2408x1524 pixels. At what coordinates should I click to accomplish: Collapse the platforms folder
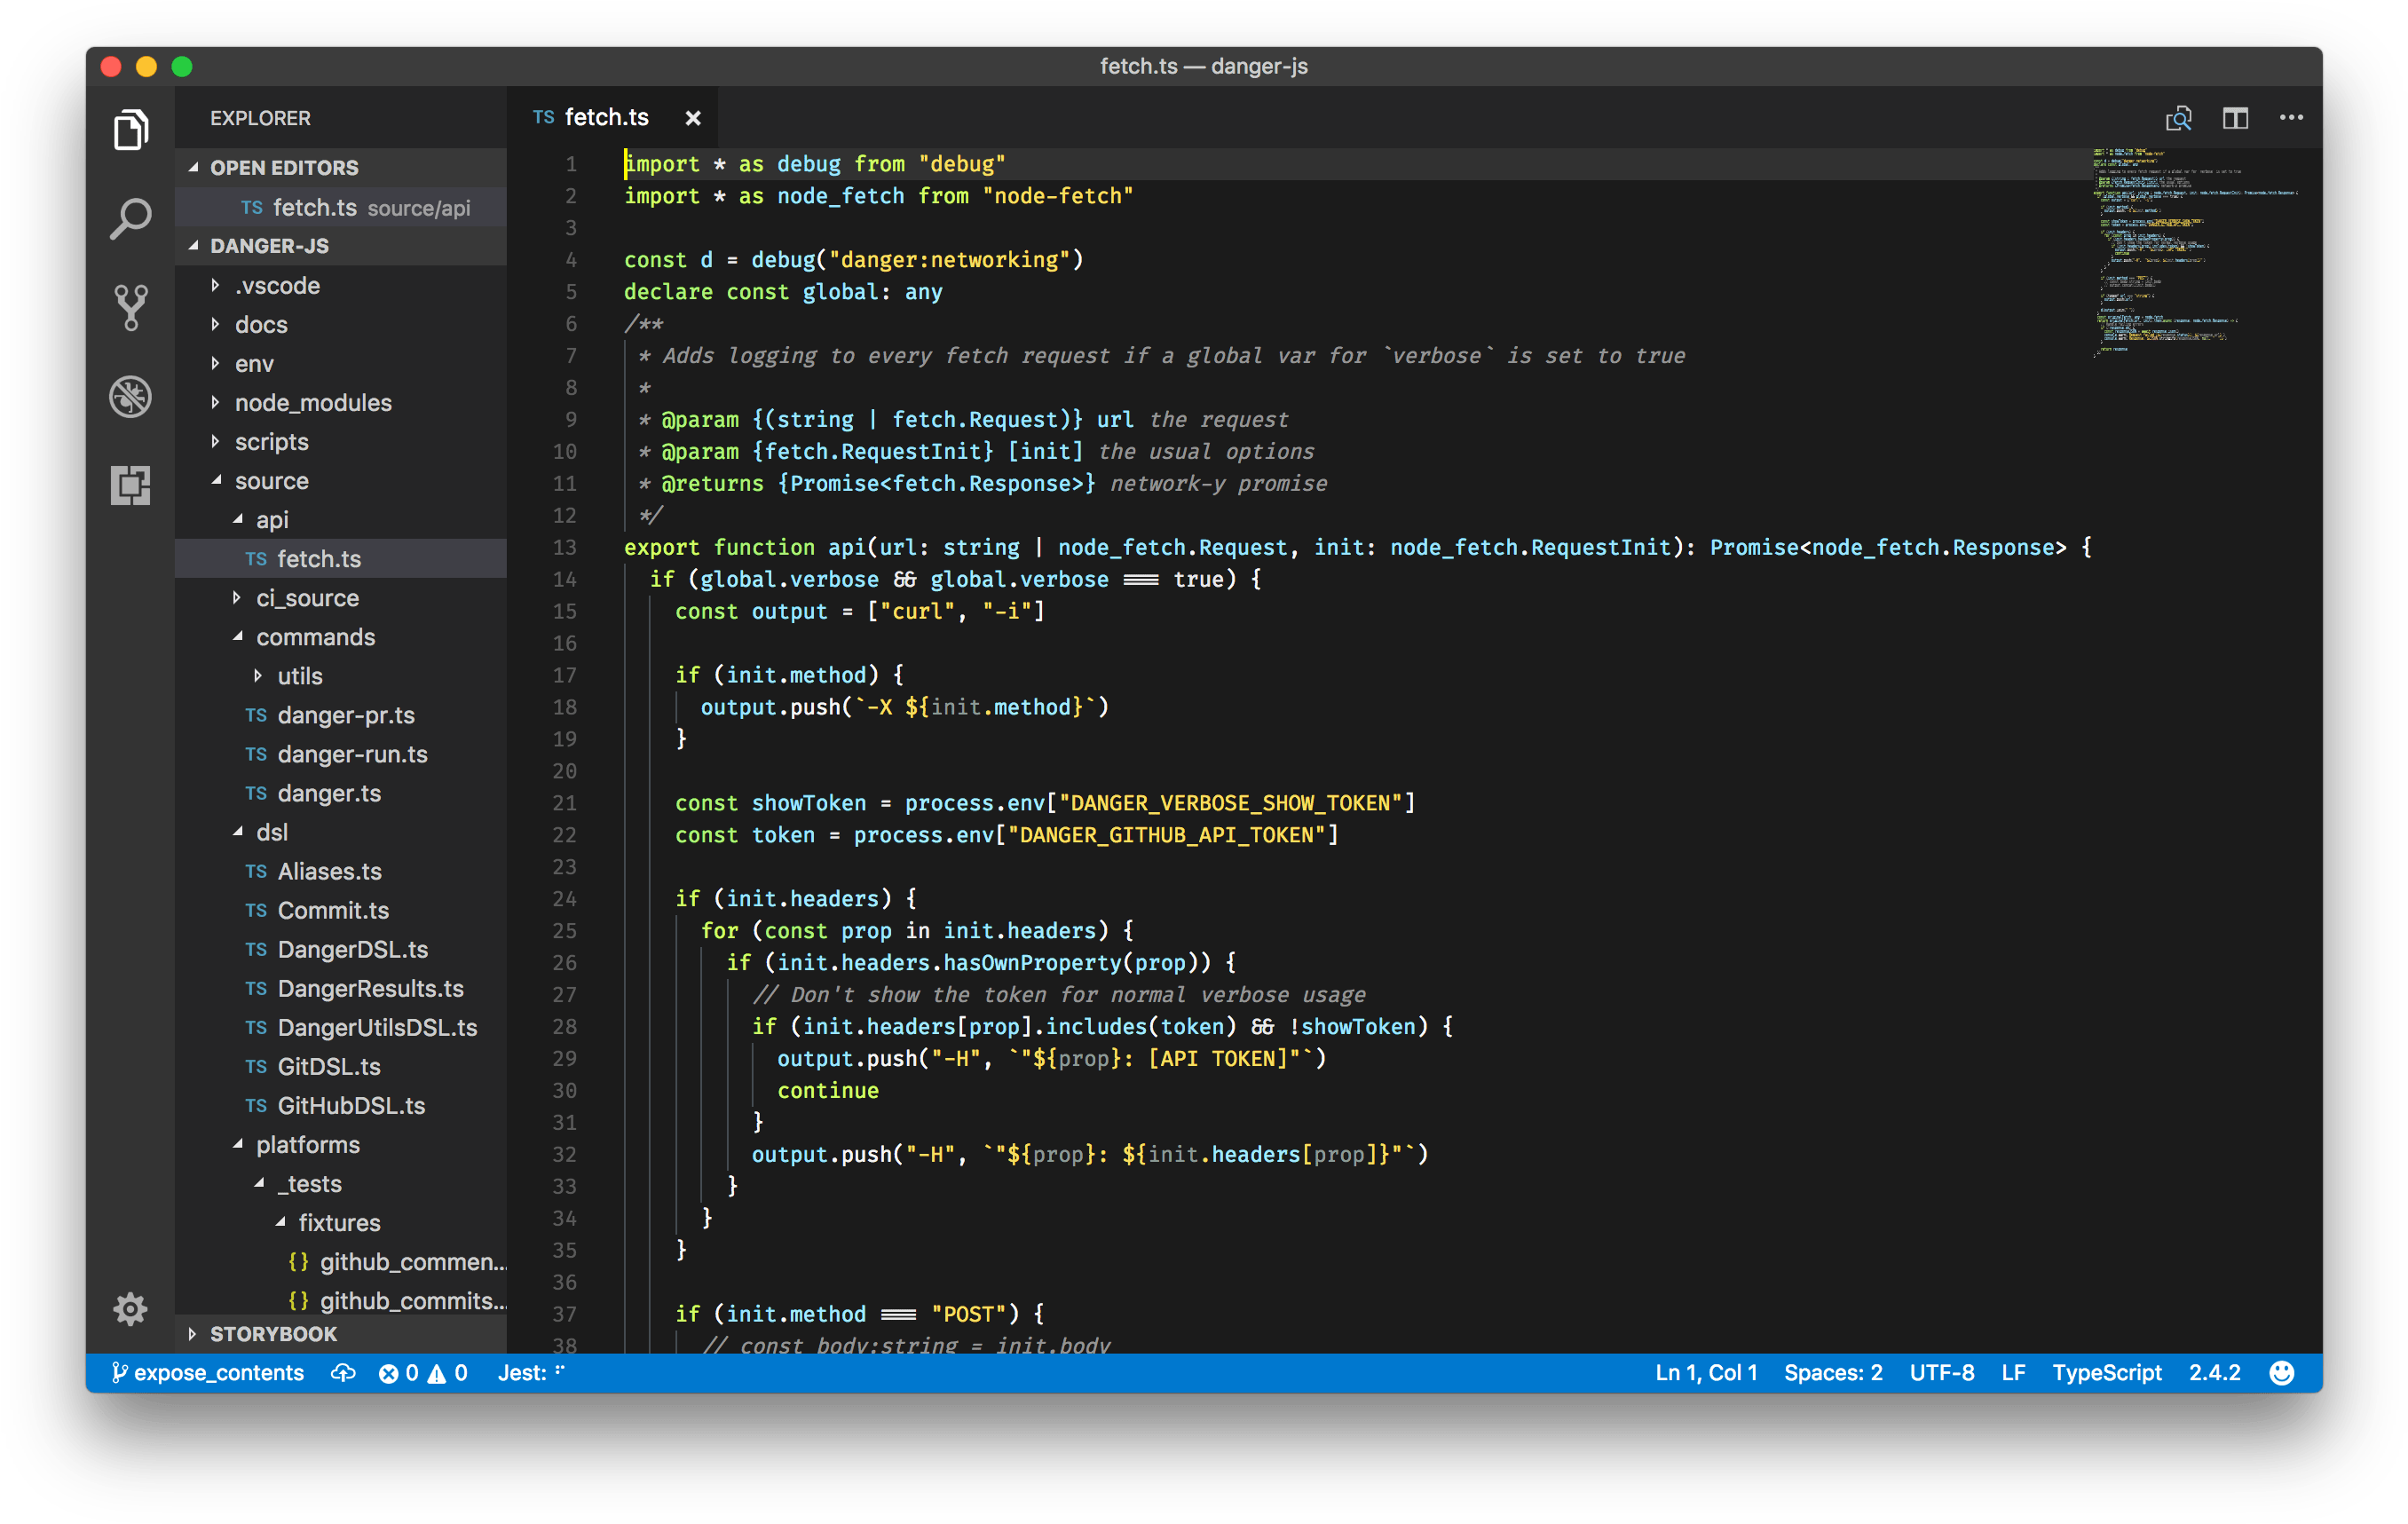coord(341,1144)
